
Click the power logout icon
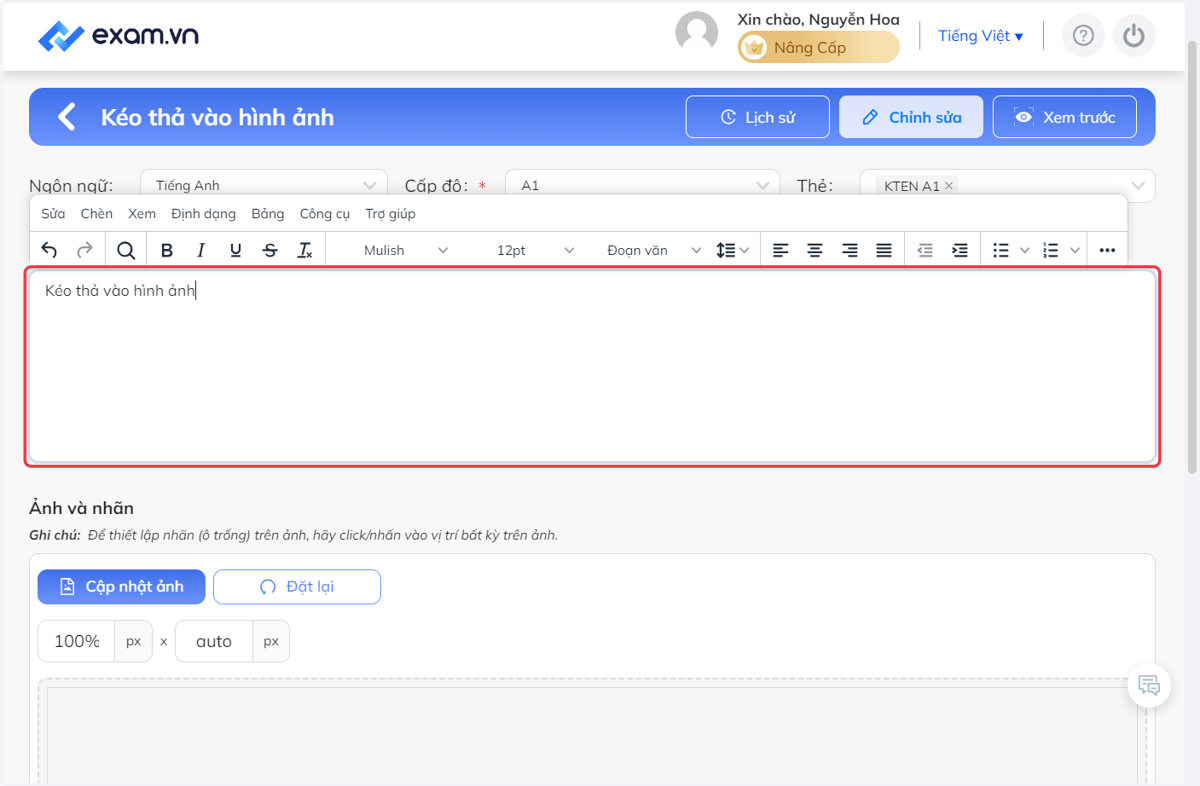click(x=1133, y=36)
